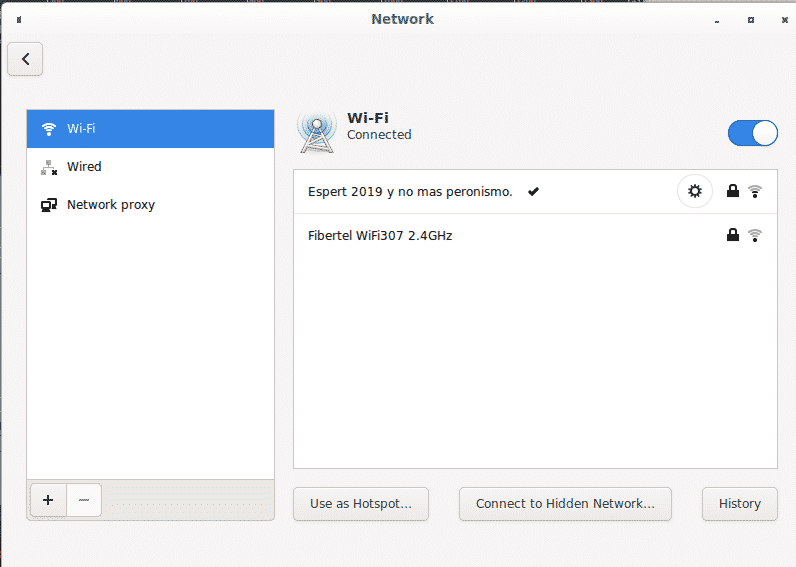
Task: Click the Wi-Fi antenna header icon
Action: click(316, 132)
